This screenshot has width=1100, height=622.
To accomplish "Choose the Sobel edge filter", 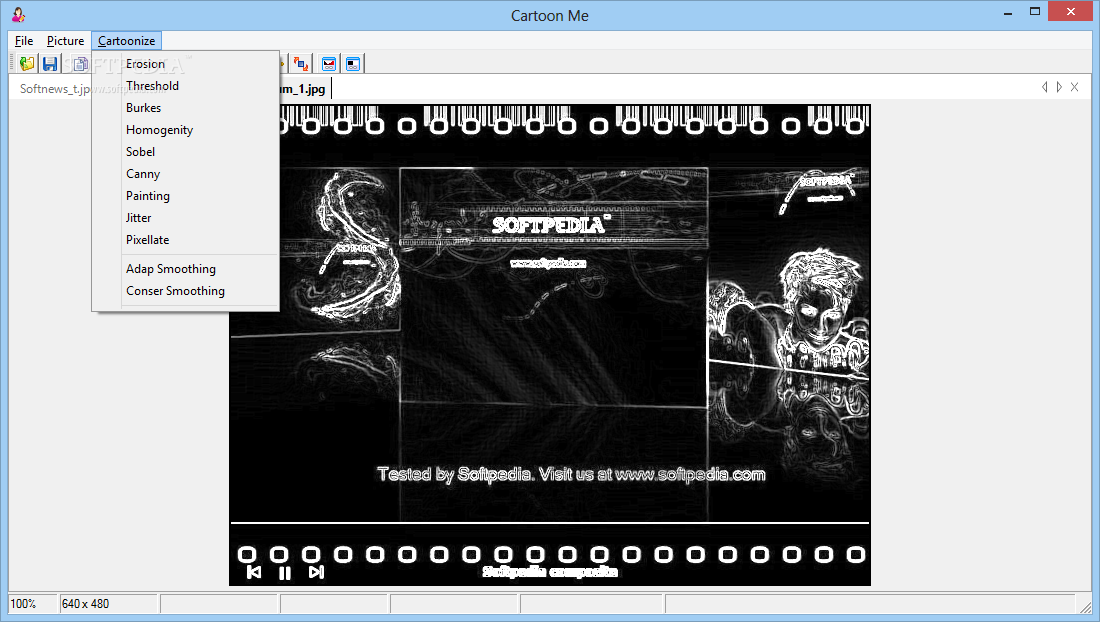I will coord(185,151).
